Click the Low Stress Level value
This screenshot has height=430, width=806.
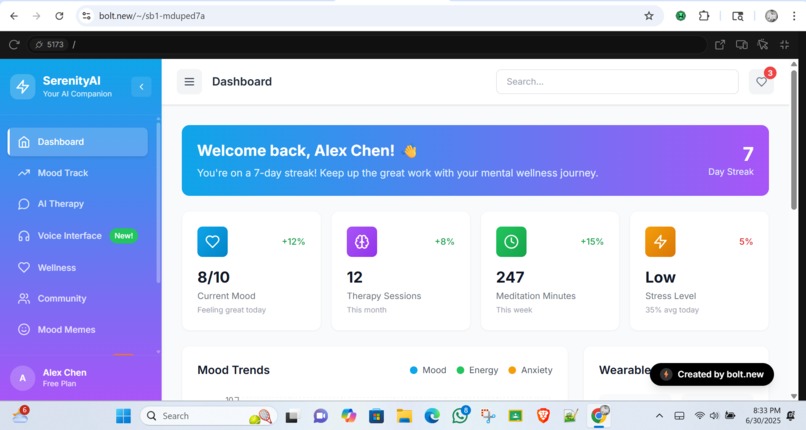click(x=661, y=277)
